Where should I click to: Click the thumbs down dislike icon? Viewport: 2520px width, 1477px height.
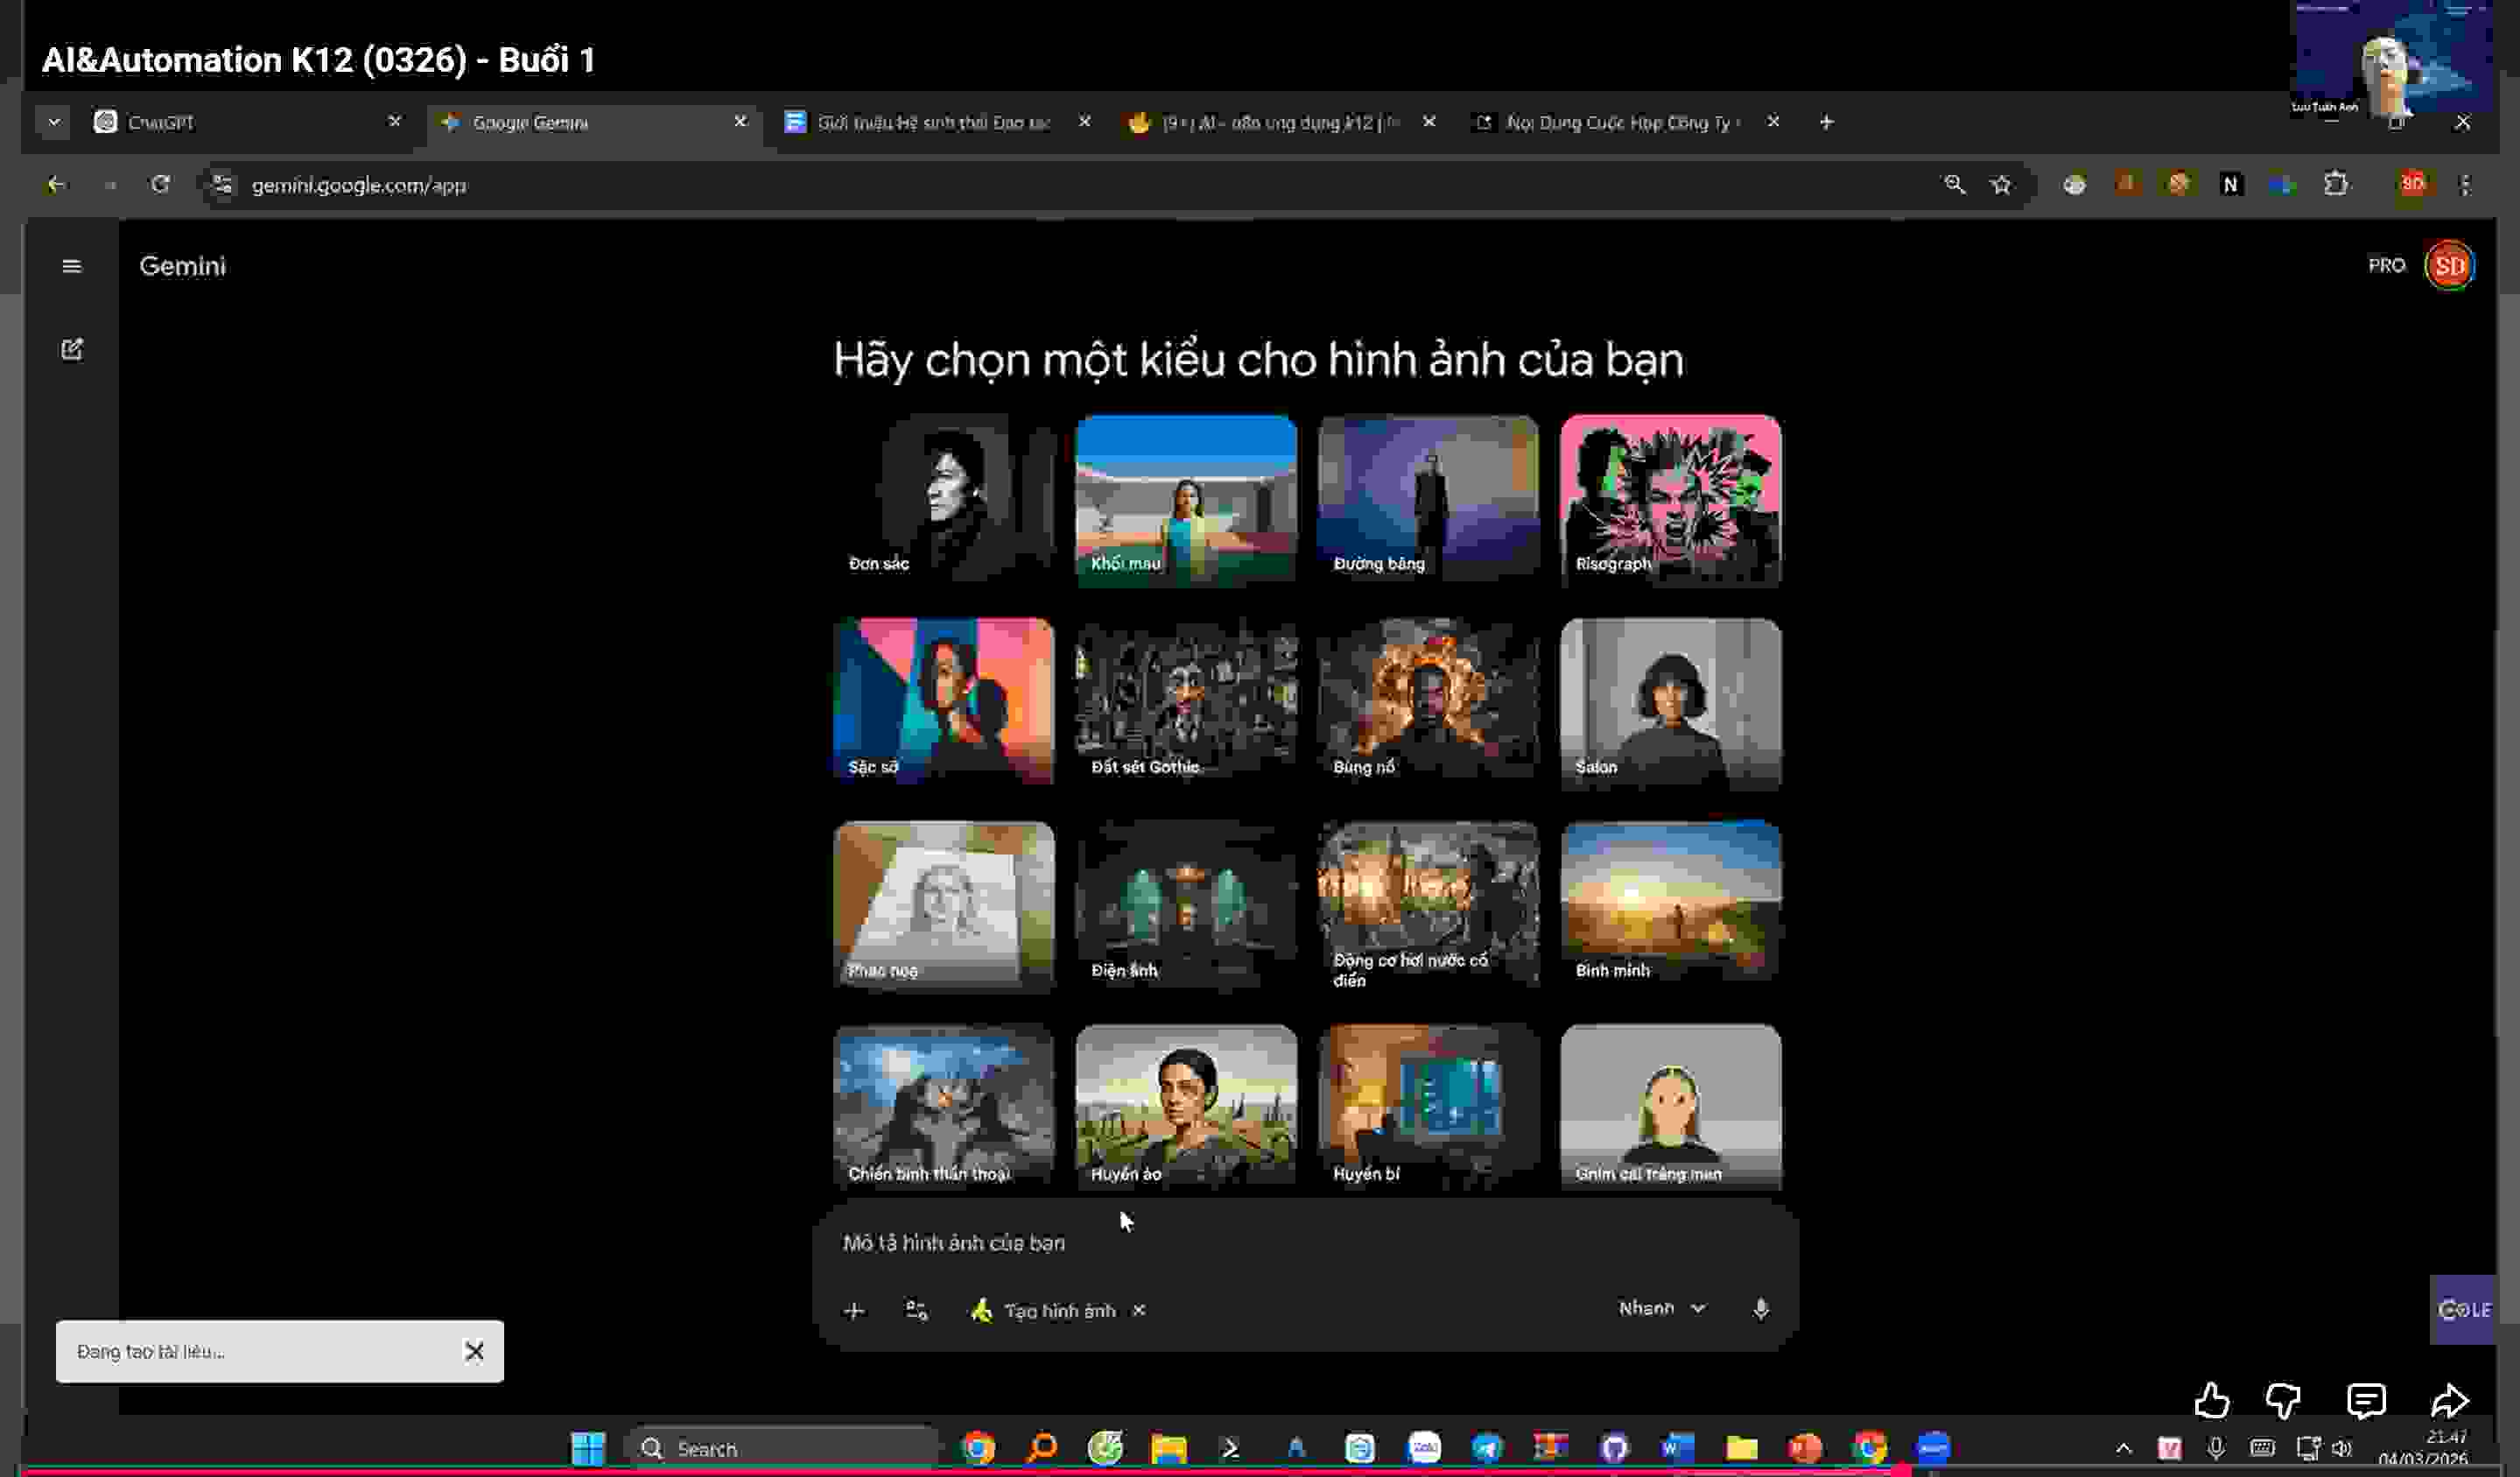2283,1401
